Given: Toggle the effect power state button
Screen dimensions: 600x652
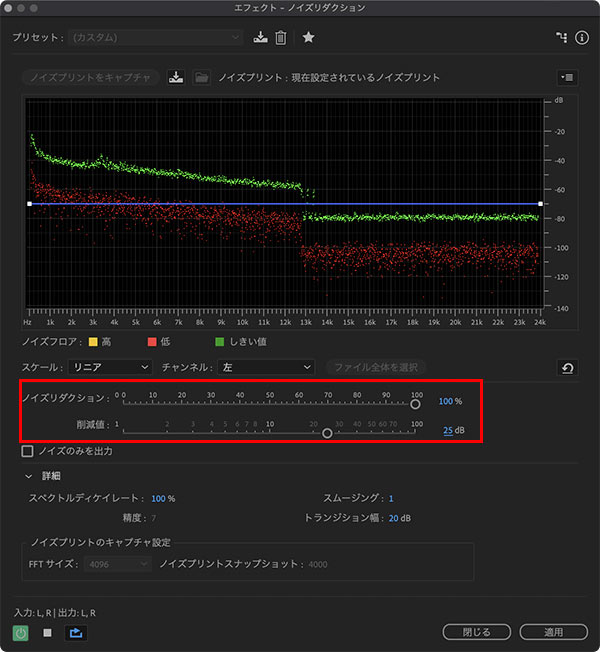Looking at the screenshot, I should (20, 633).
